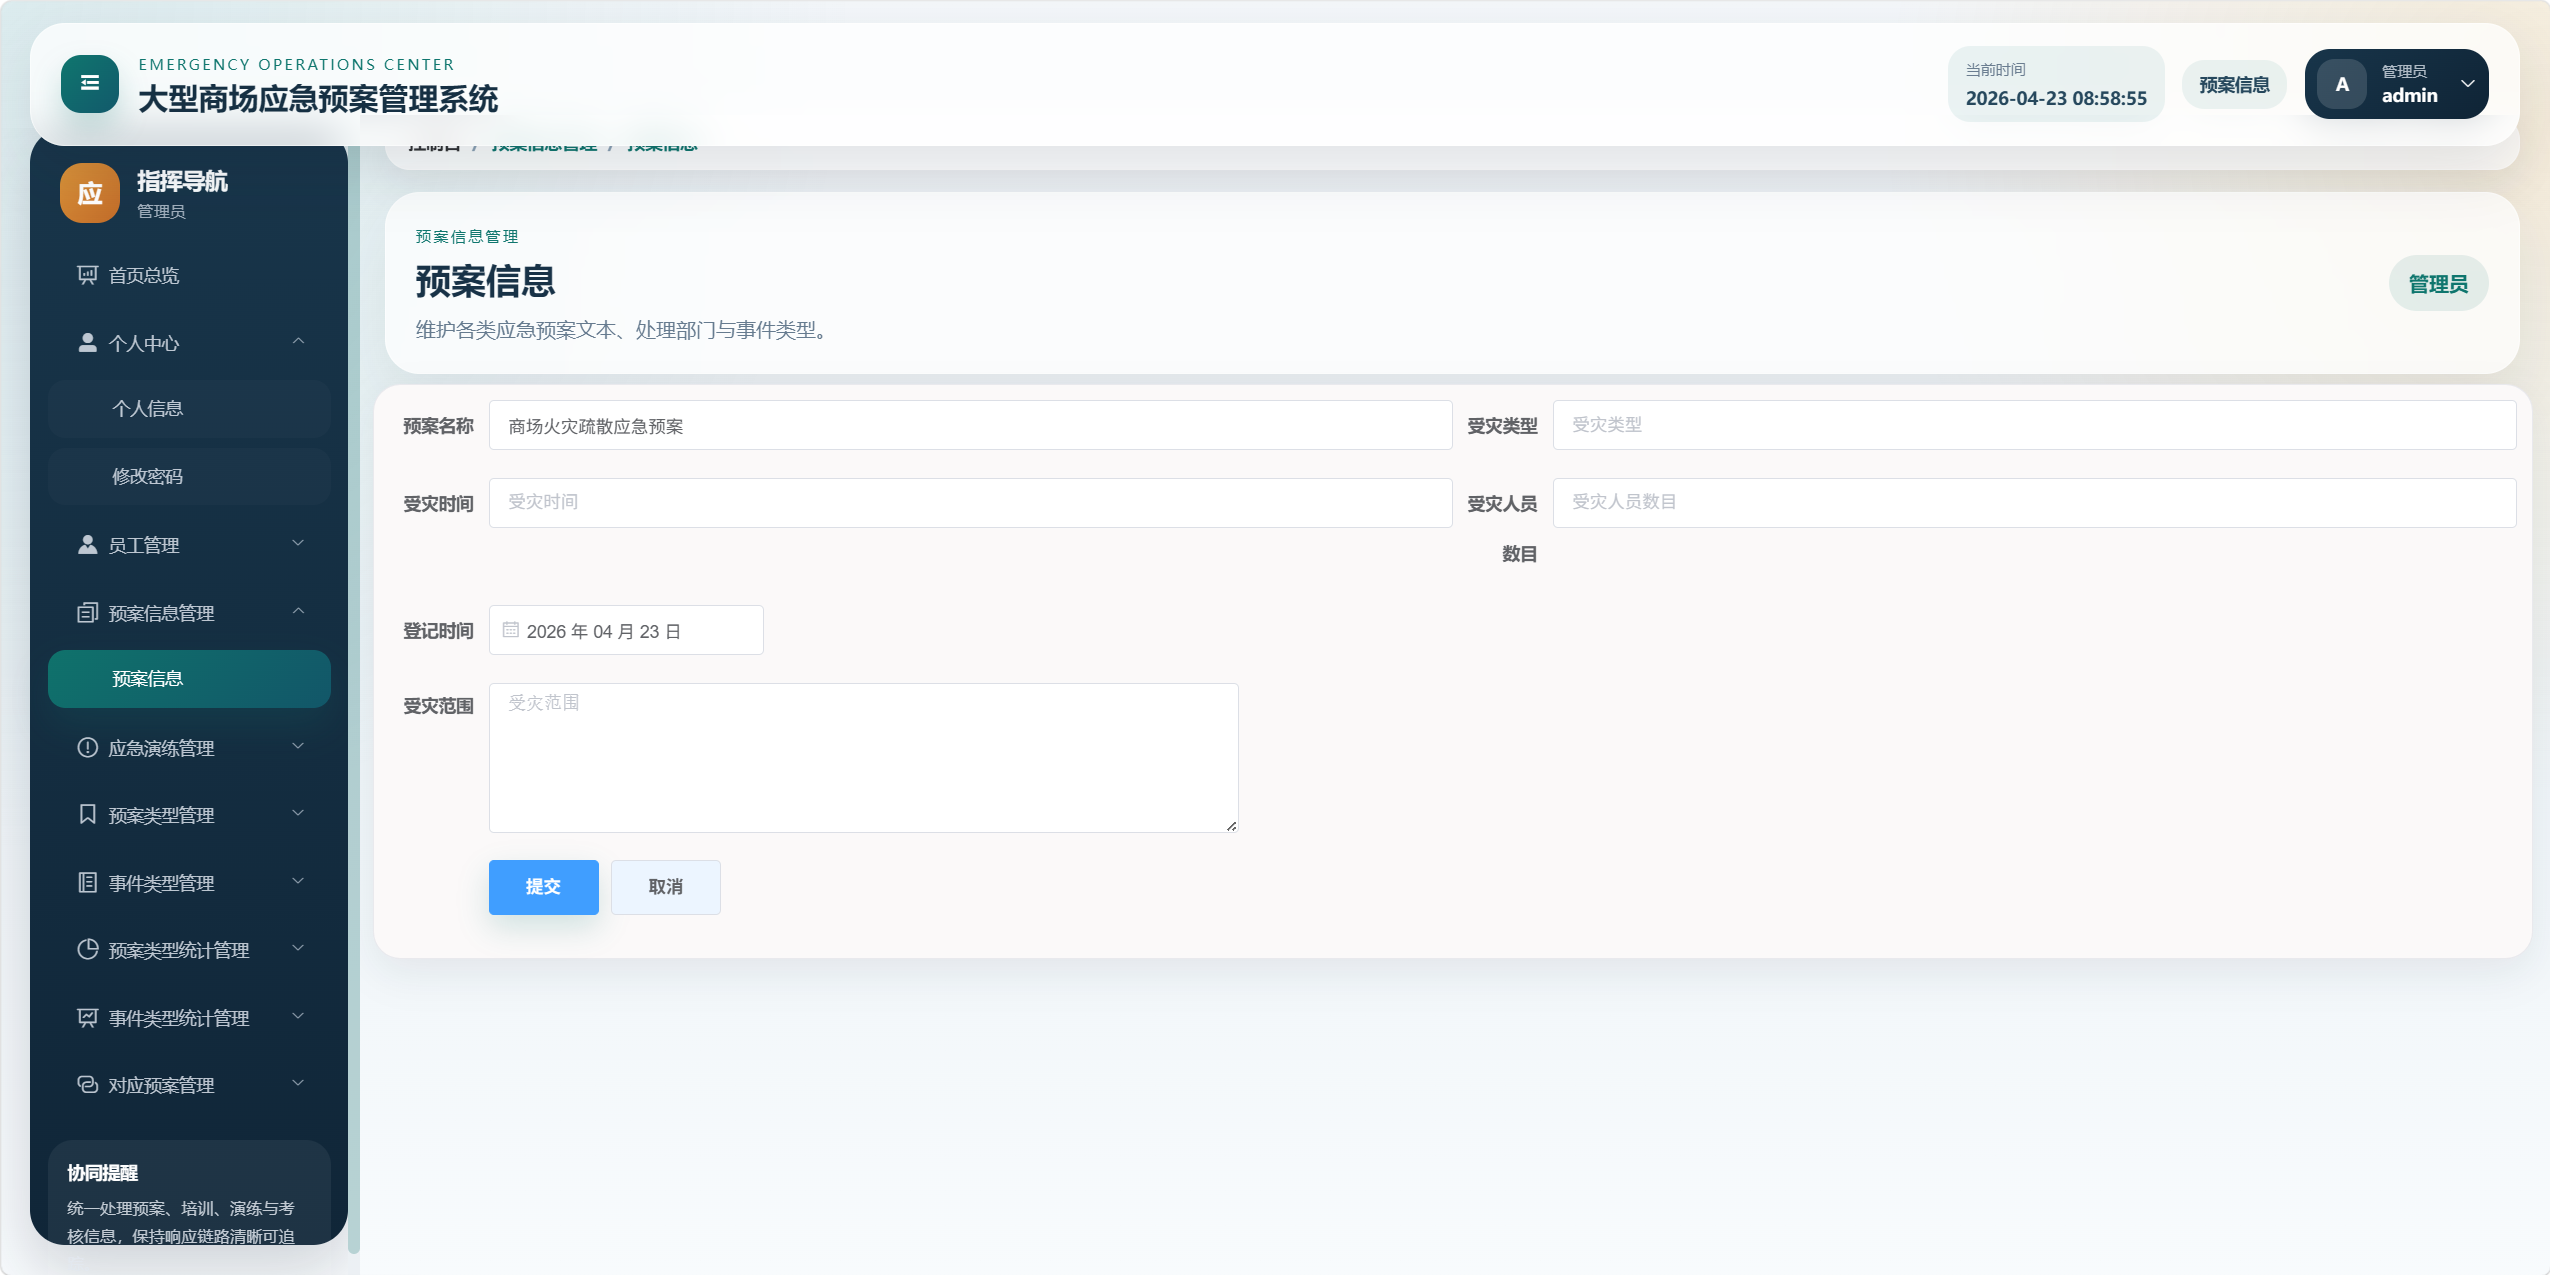
Task: Click the 对应预案管理 link icon
Action: (x=88, y=1085)
